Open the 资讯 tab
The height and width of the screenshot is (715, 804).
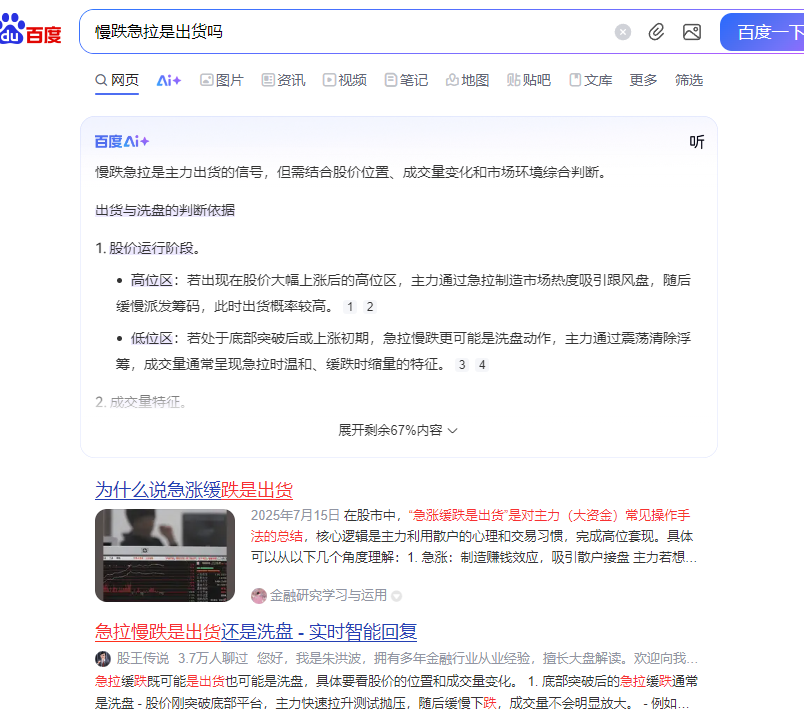[x=283, y=80]
